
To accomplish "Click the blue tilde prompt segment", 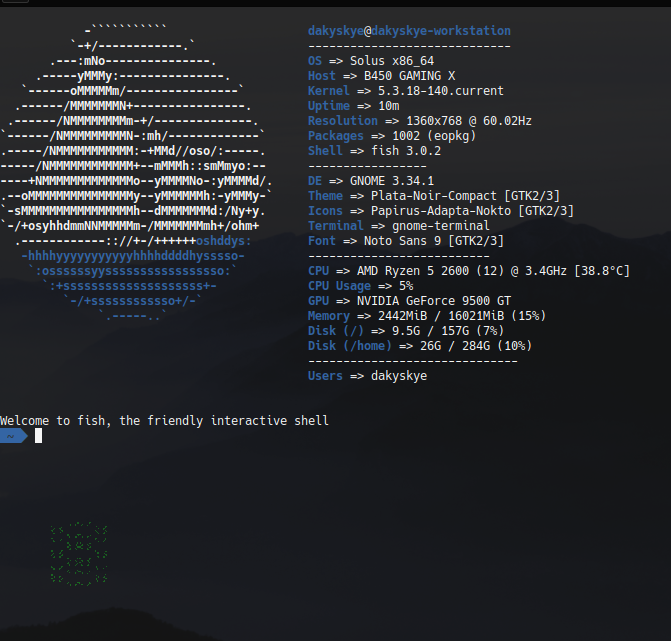I will 12,436.
